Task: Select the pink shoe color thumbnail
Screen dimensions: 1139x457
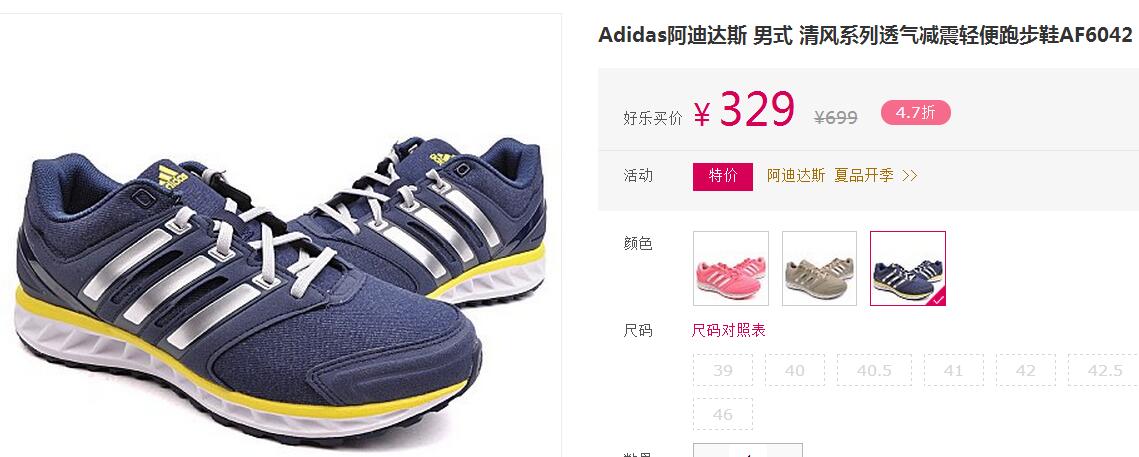Action: [x=731, y=268]
